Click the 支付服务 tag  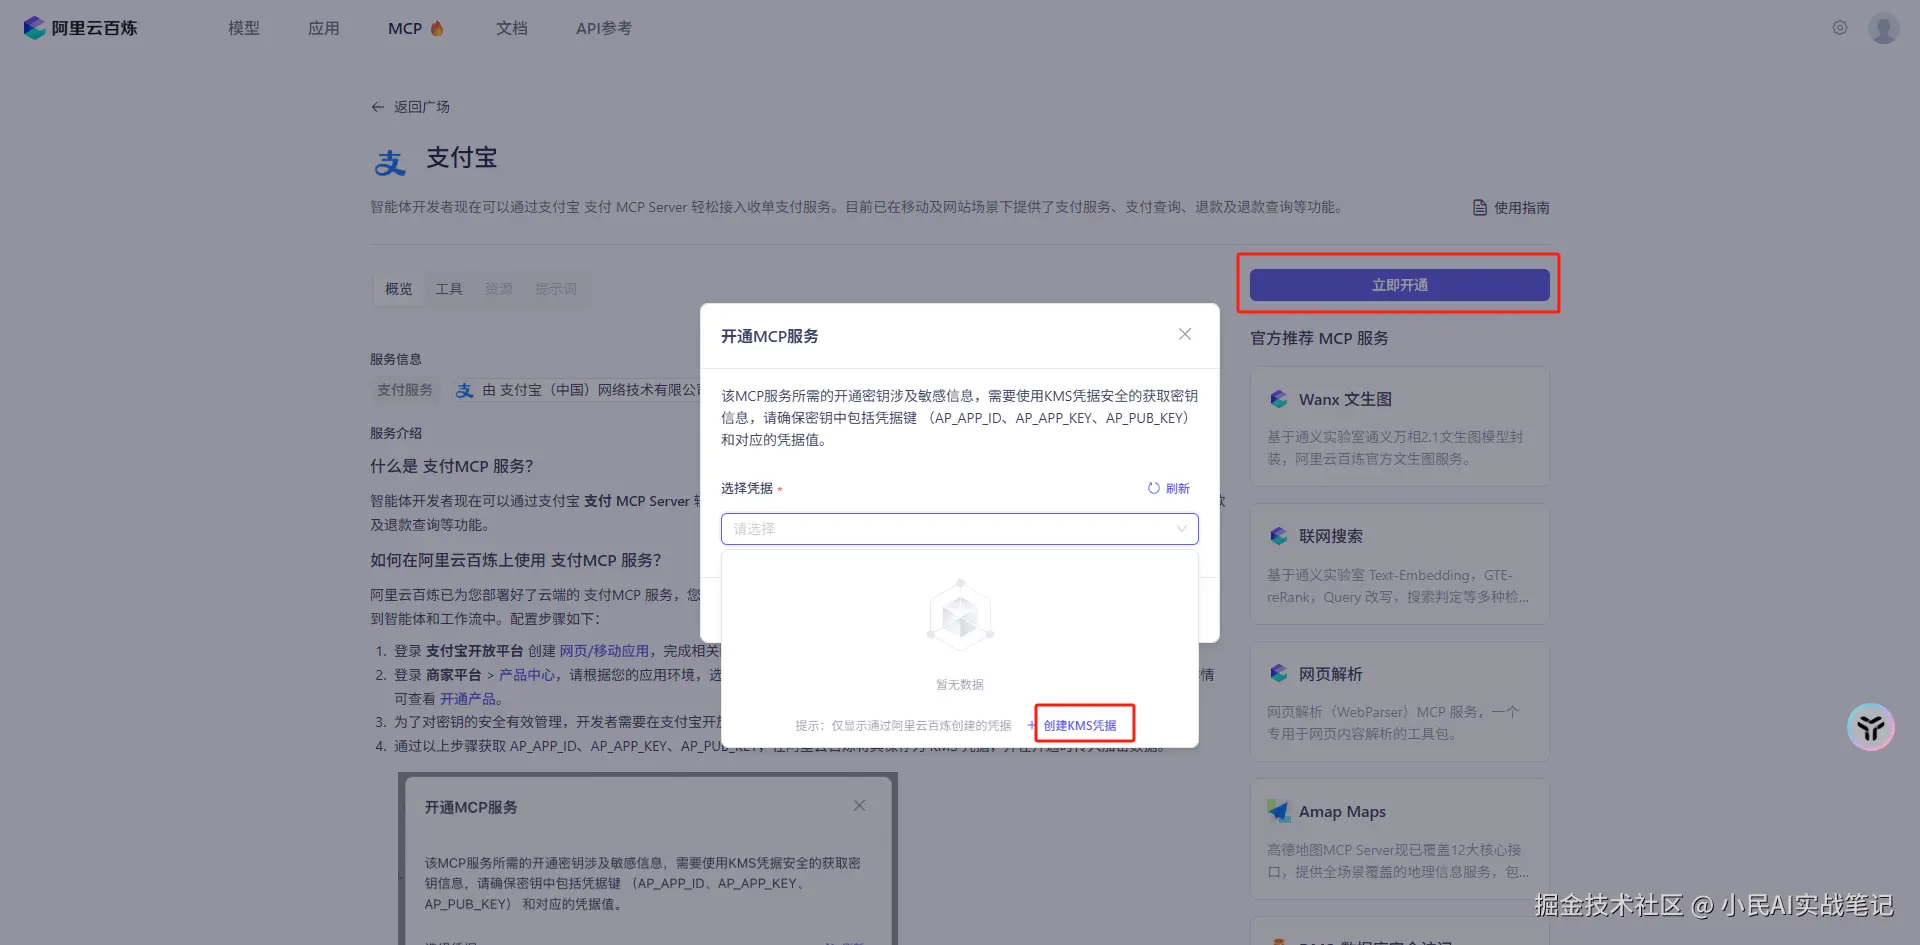(405, 390)
